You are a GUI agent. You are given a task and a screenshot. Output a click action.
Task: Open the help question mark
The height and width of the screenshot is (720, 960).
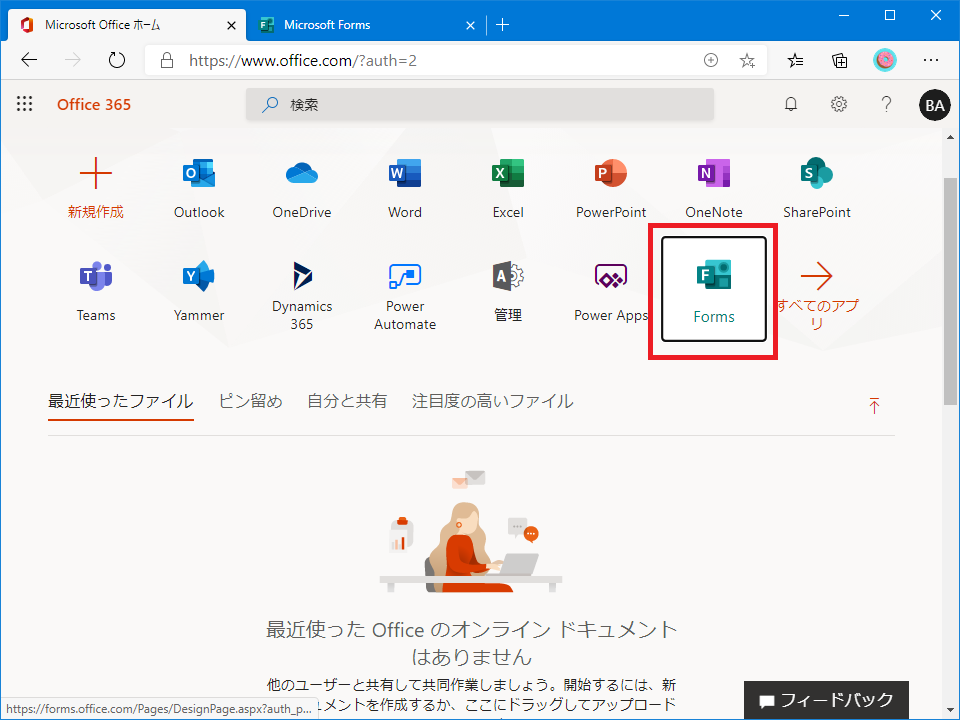[x=886, y=104]
